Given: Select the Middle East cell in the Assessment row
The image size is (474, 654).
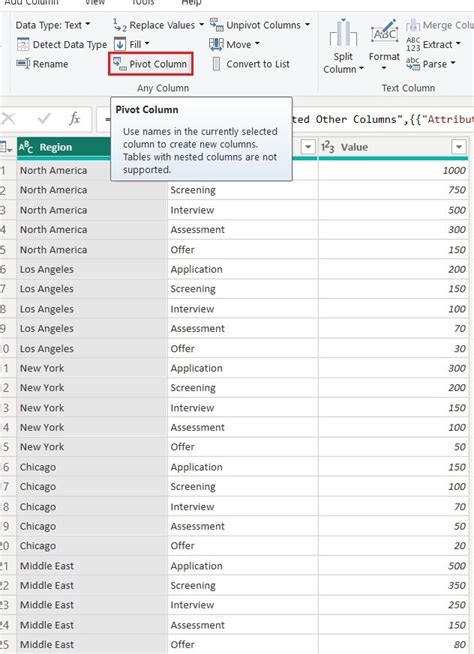Looking at the screenshot, I should pyautogui.click(x=92, y=625).
